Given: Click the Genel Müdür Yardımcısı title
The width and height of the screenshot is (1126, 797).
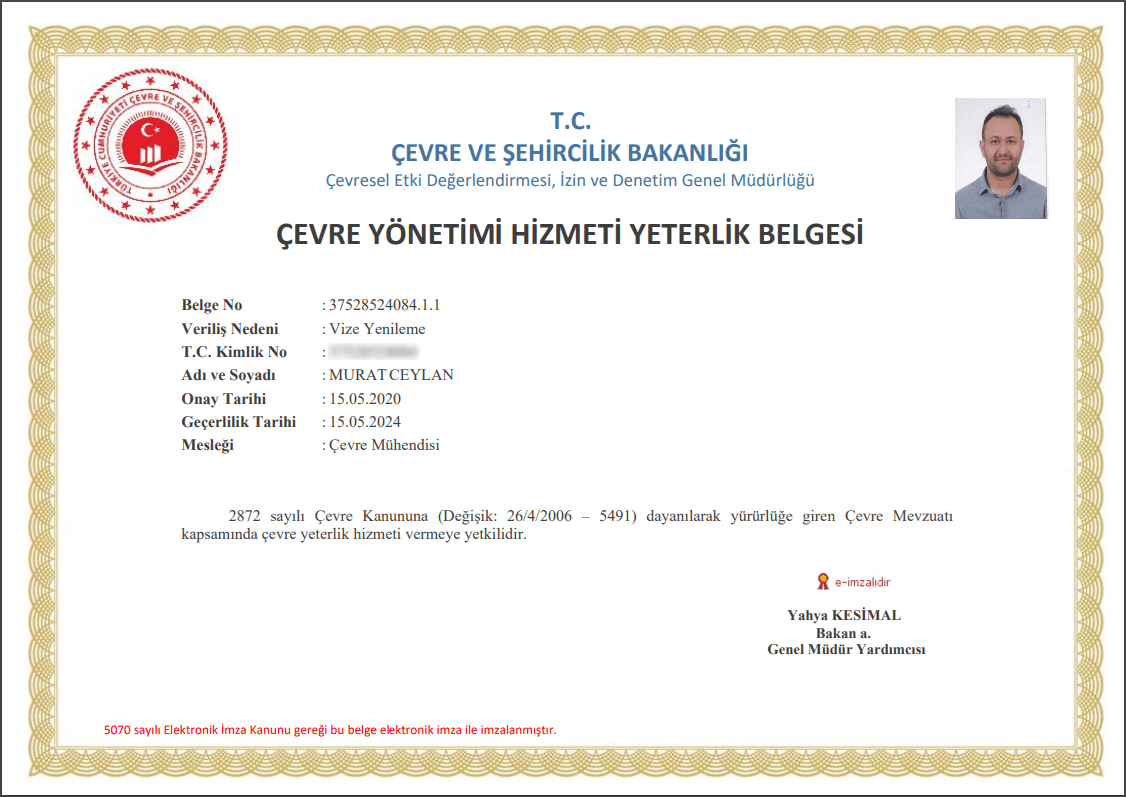Looking at the screenshot, I should (x=846, y=649).
